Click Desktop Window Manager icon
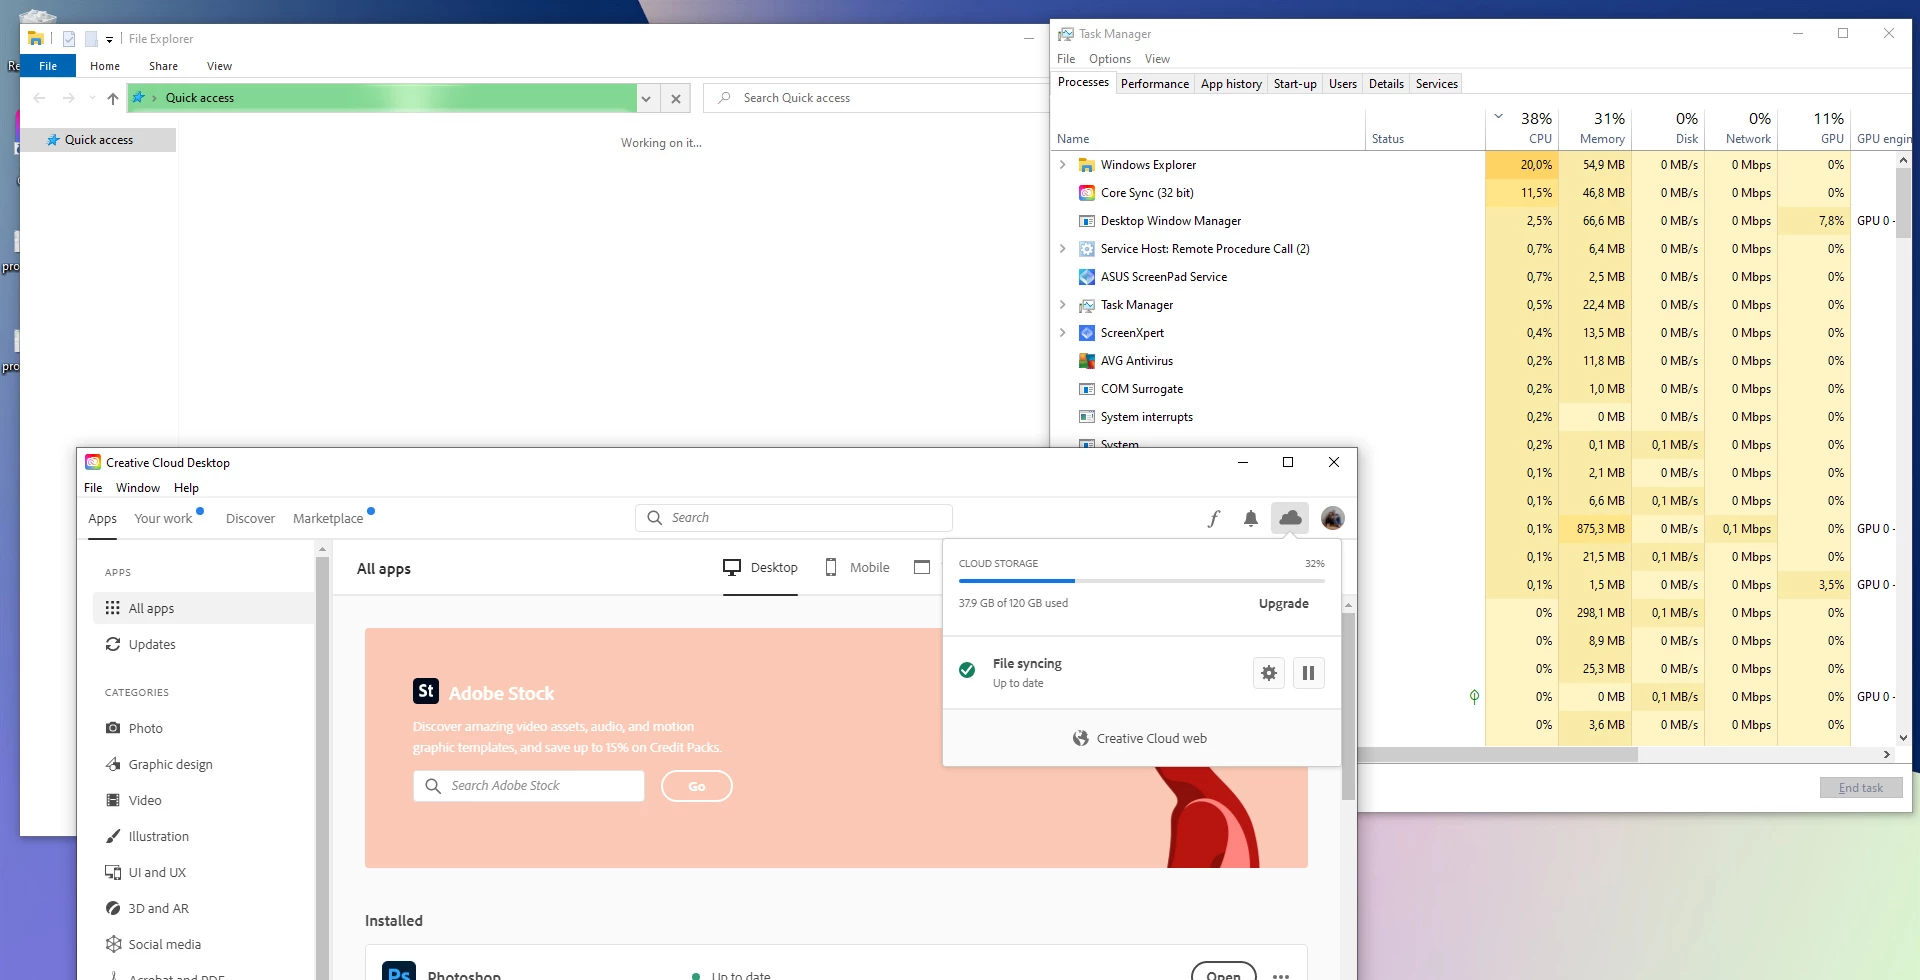1920x980 pixels. [1087, 221]
